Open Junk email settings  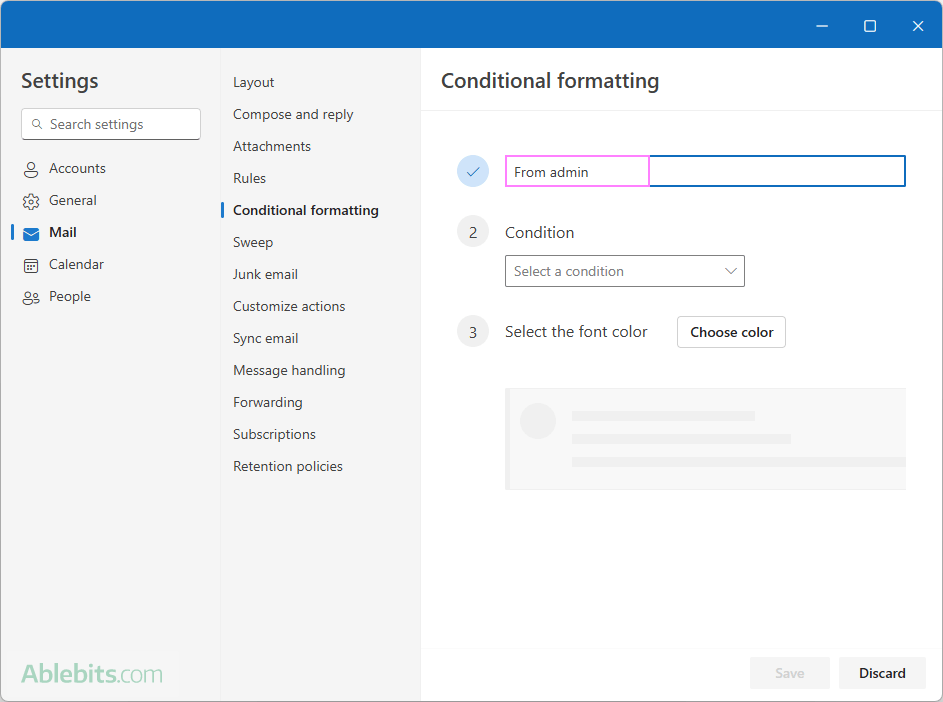point(265,274)
